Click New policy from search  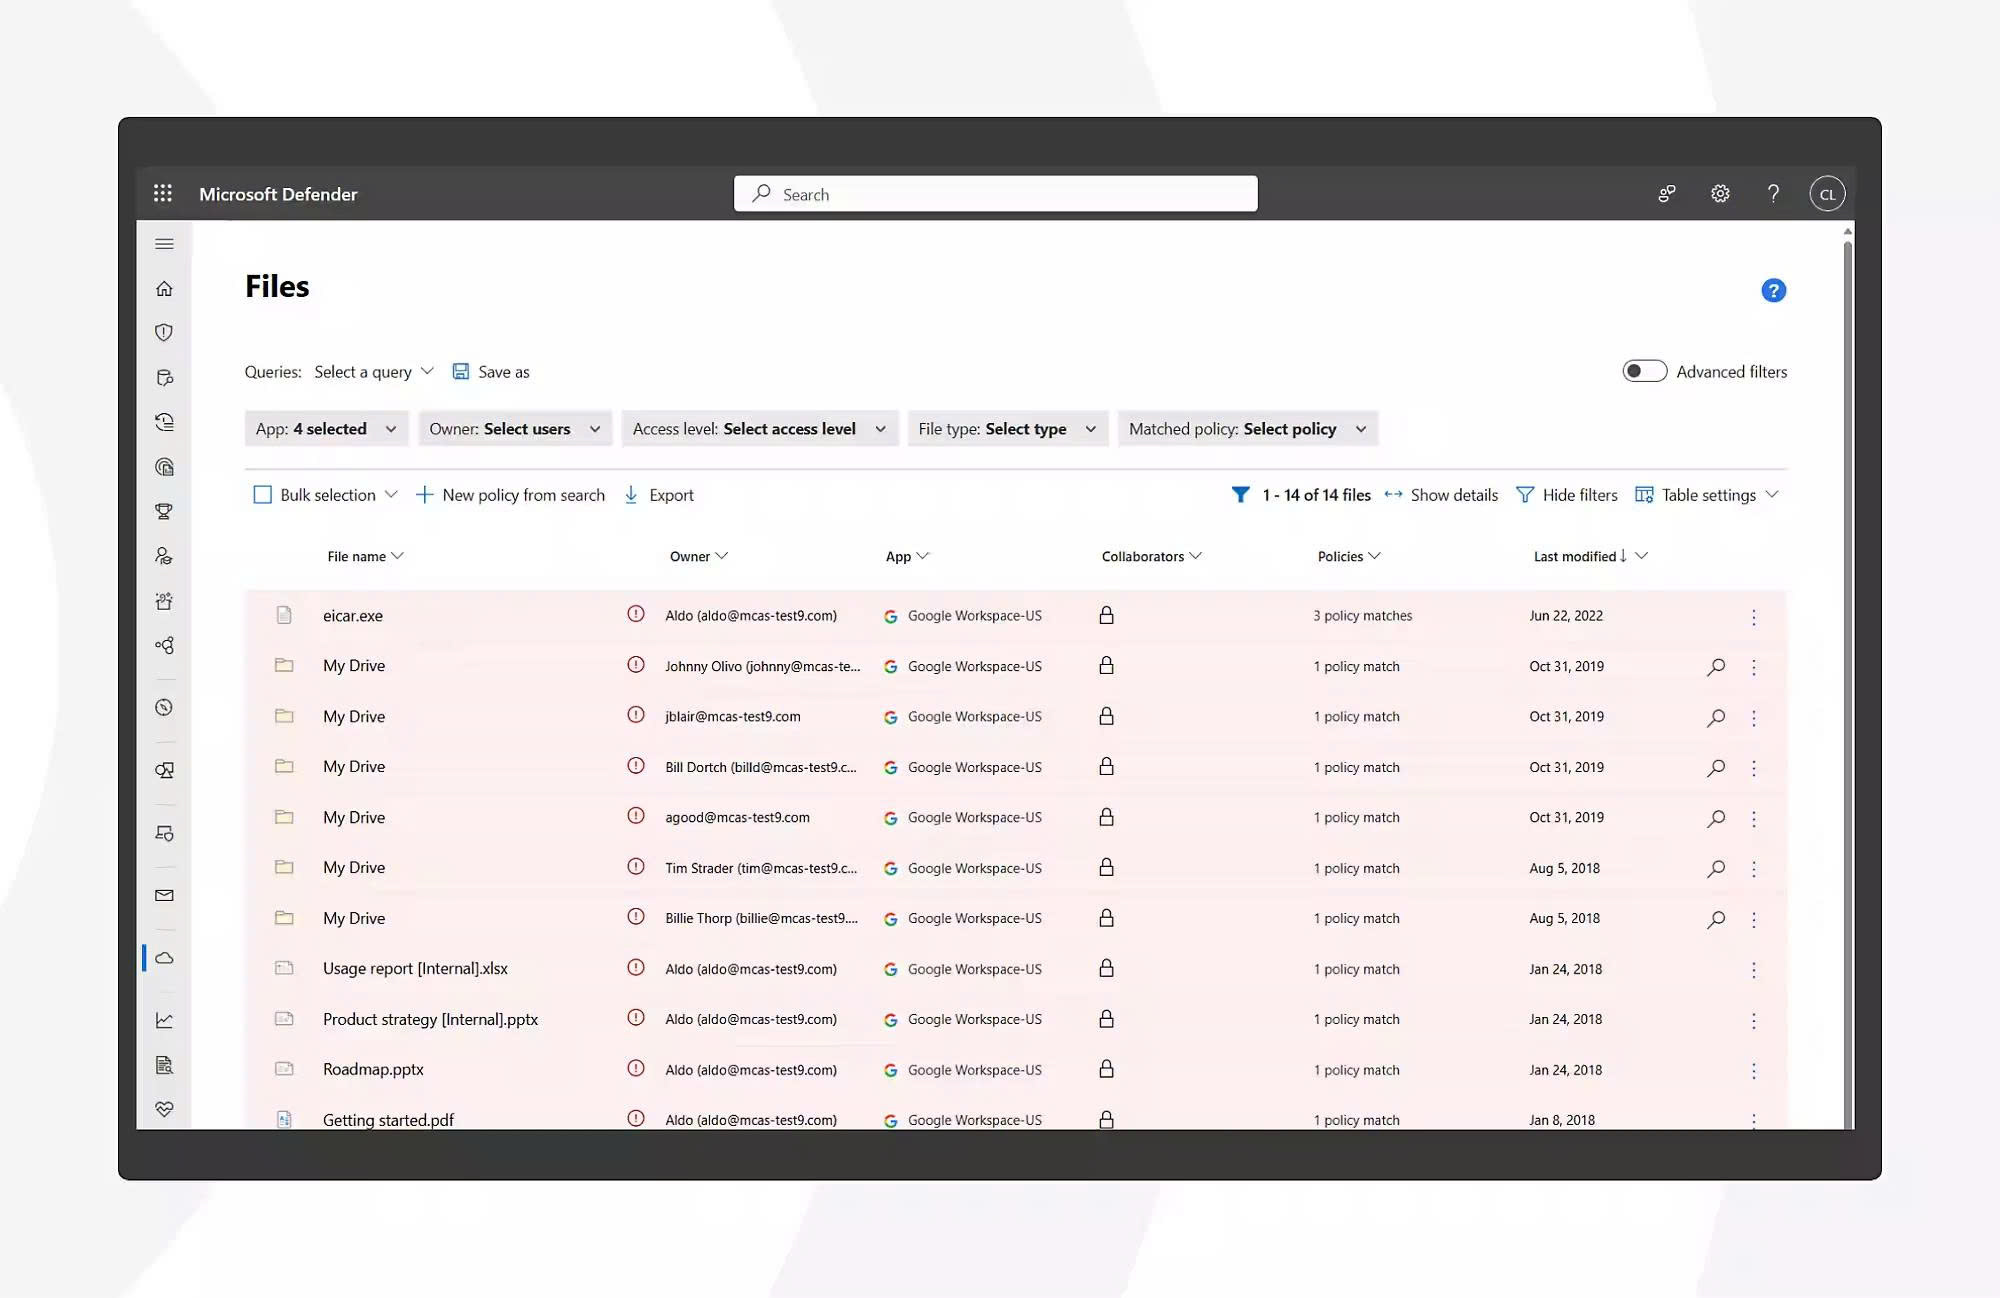[x=511, y=495]
